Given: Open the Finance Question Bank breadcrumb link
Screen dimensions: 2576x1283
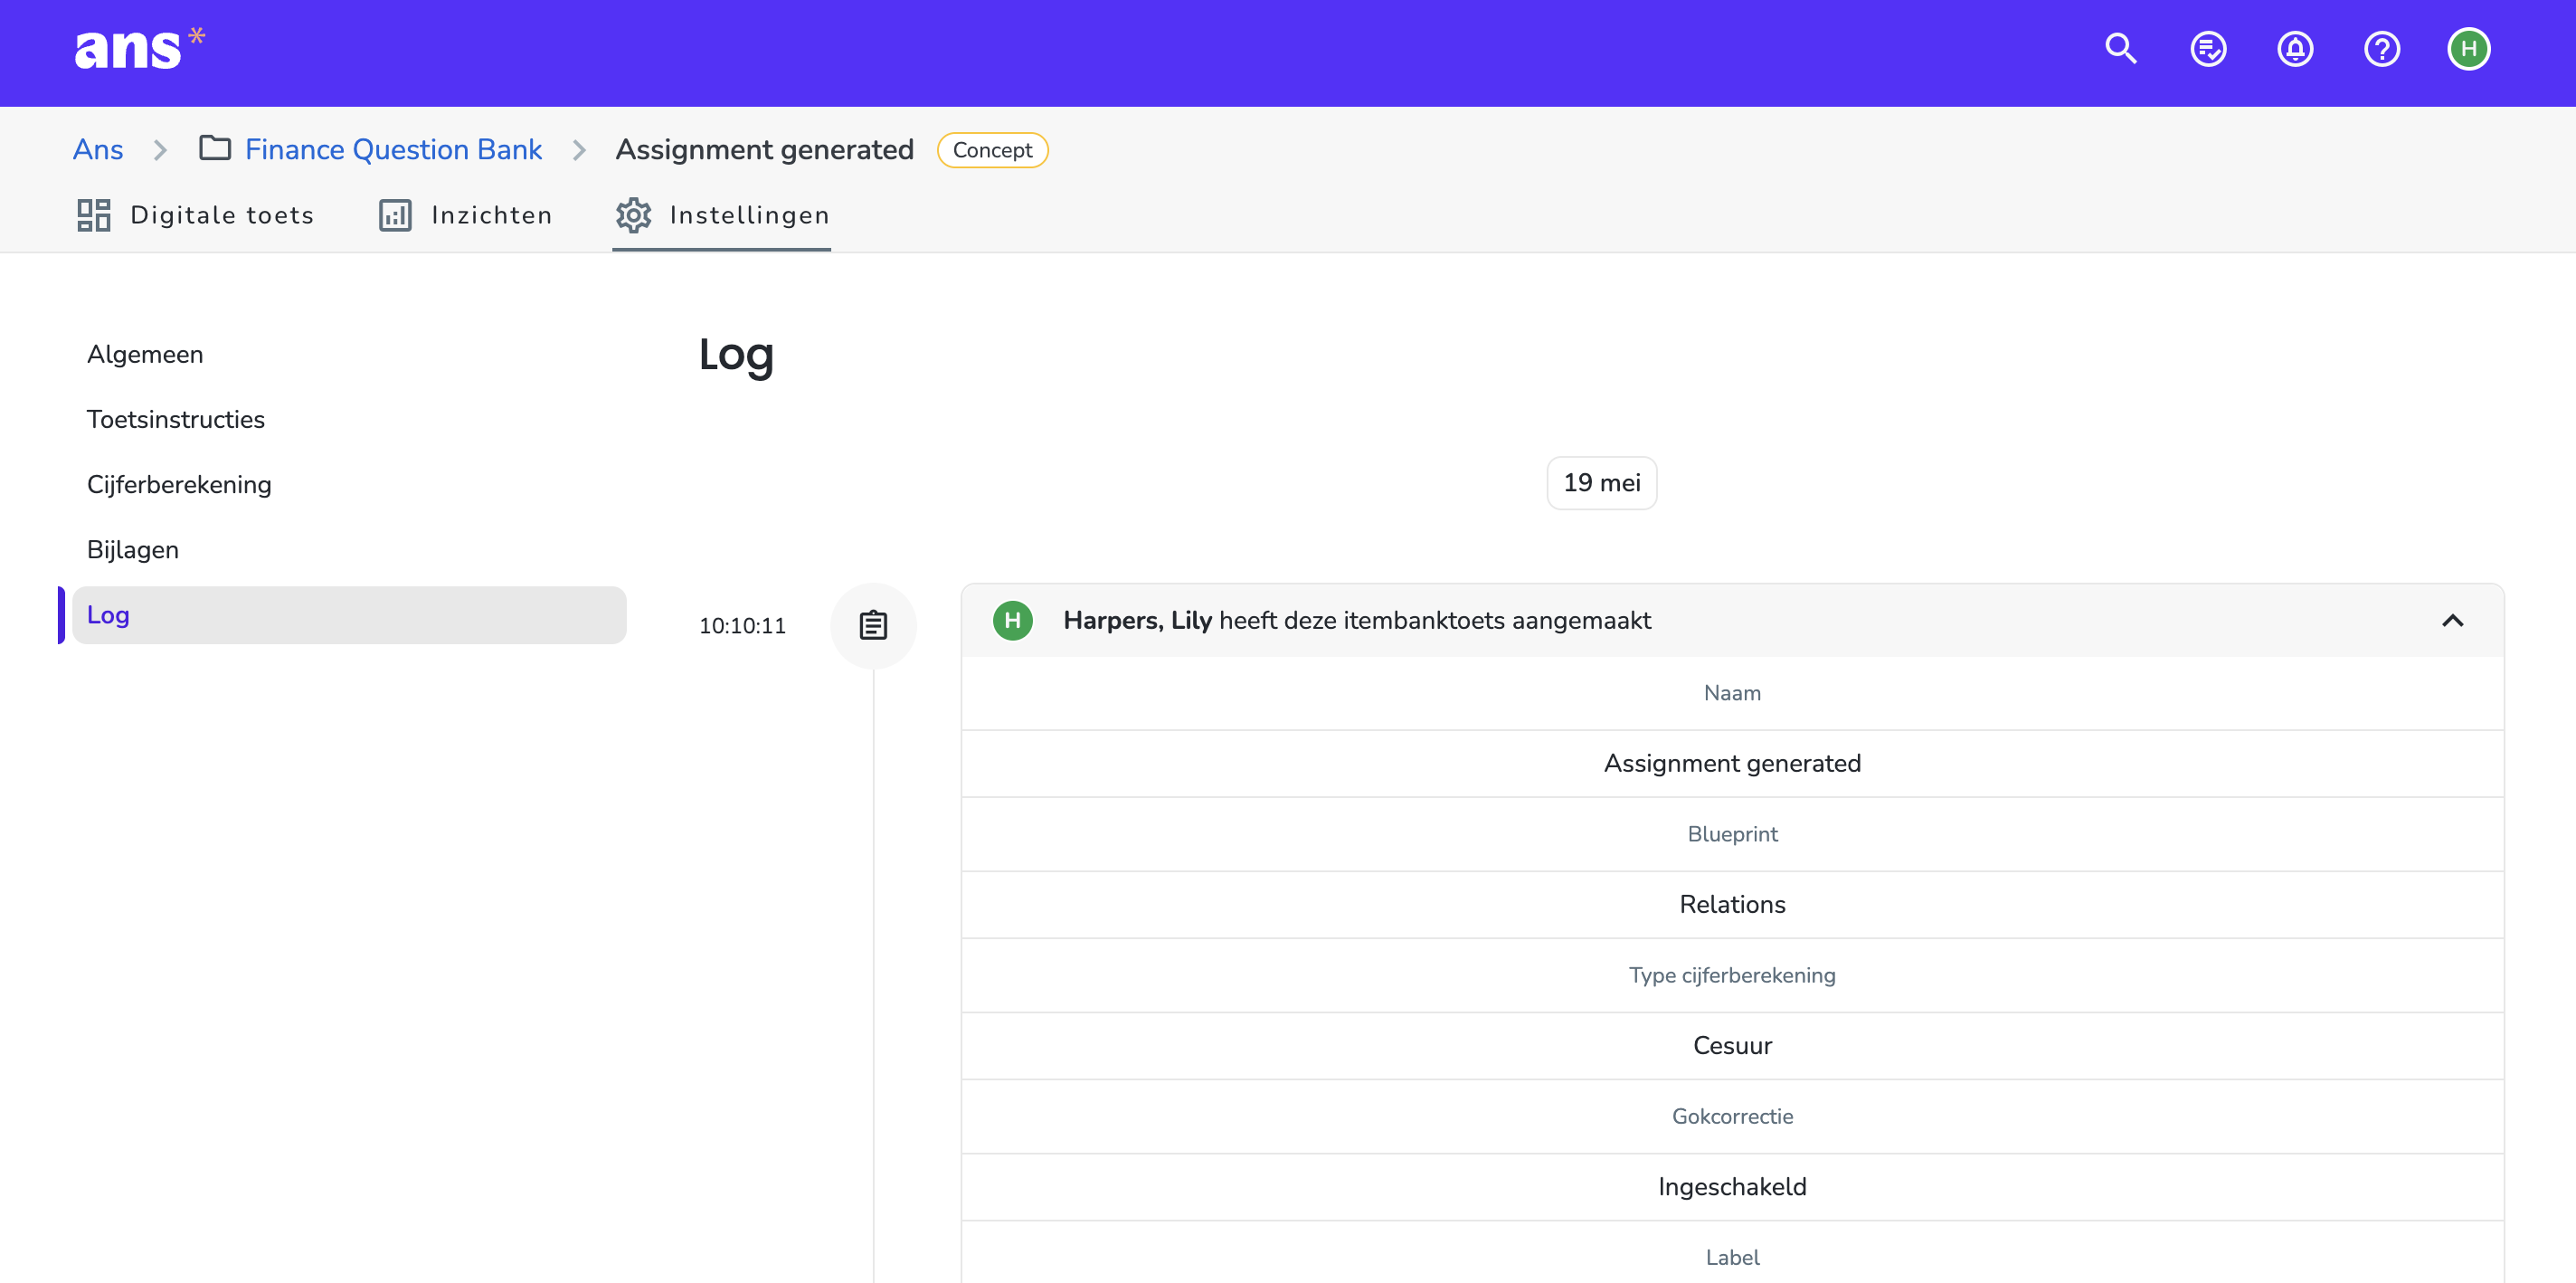Looking at the screenshot, I should pyautogui.click(x=393, y=149).
